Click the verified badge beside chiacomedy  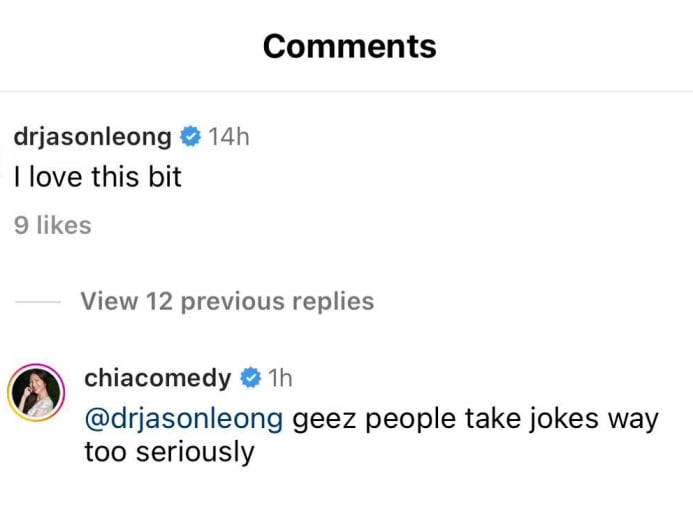click(x=250, y=378)
